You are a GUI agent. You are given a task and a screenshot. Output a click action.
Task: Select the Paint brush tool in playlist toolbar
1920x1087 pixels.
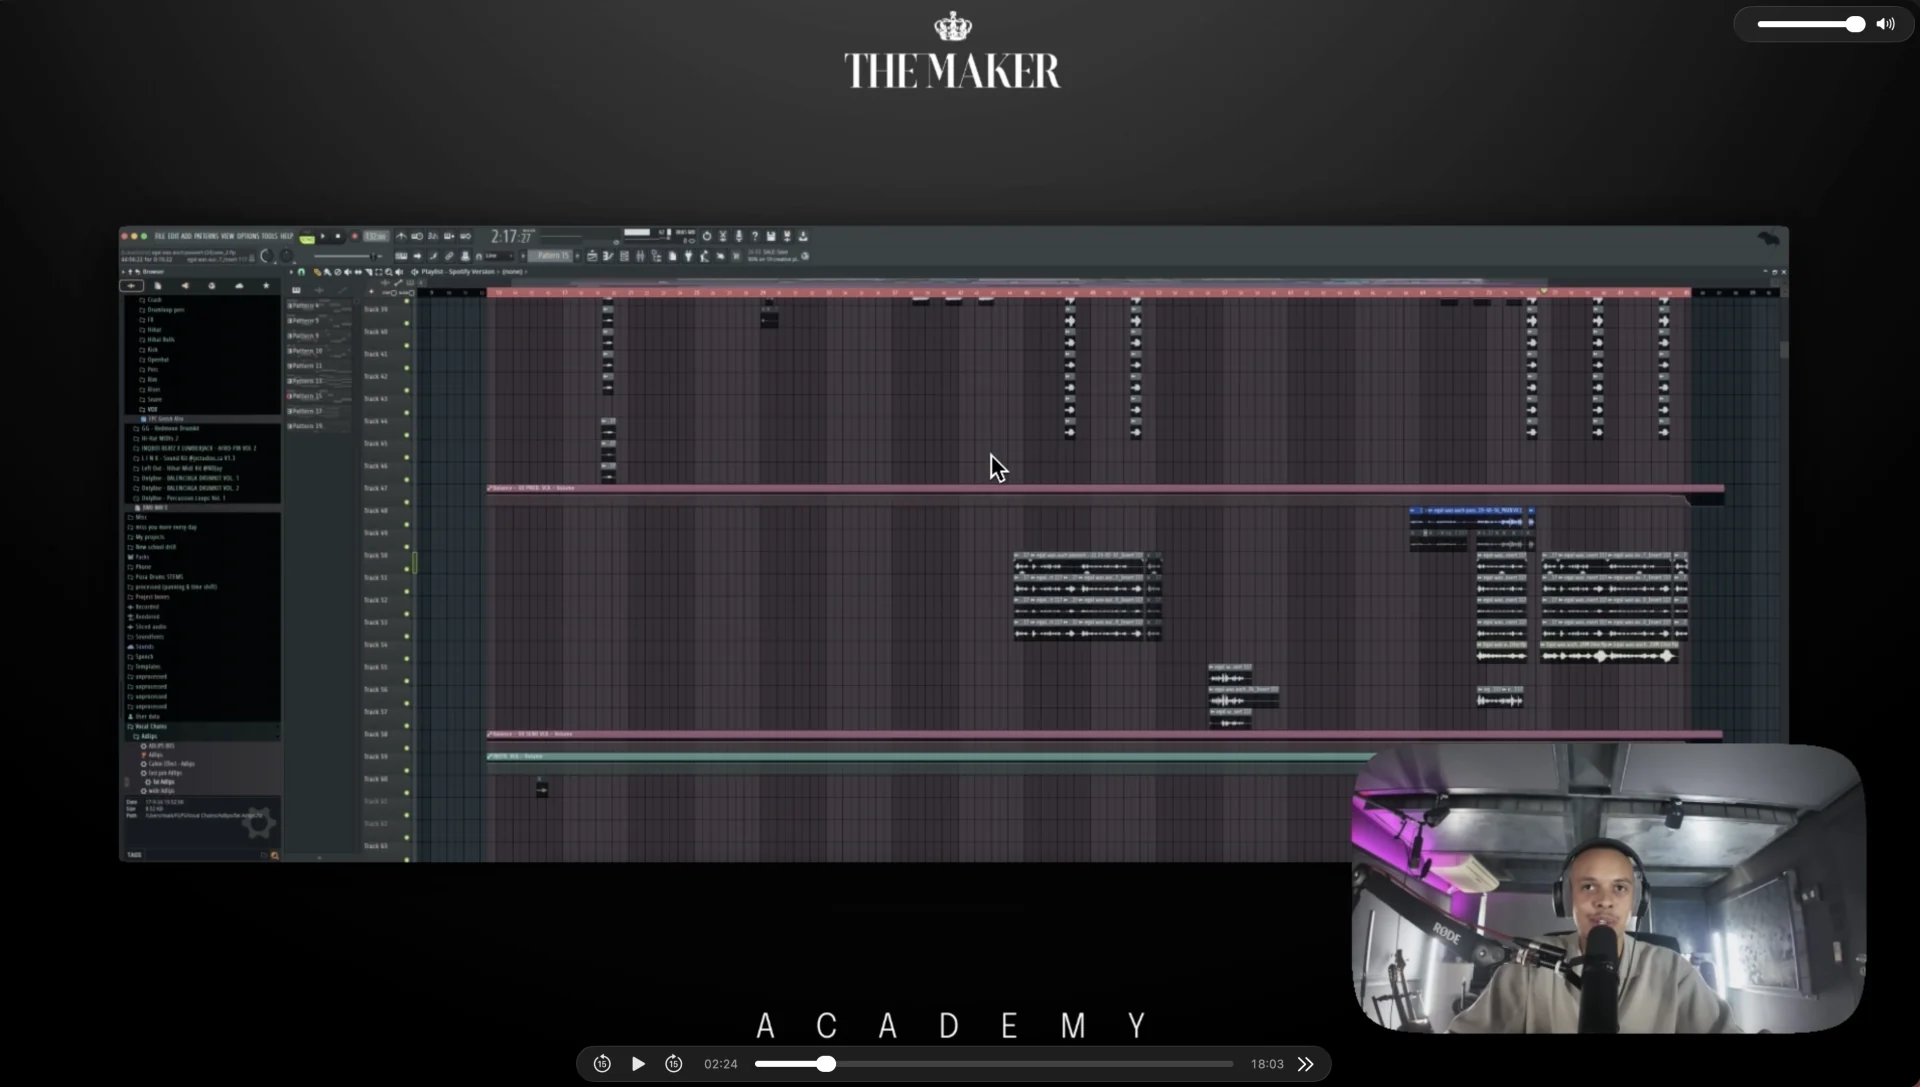pyautogui.click(x=327, y=272)
